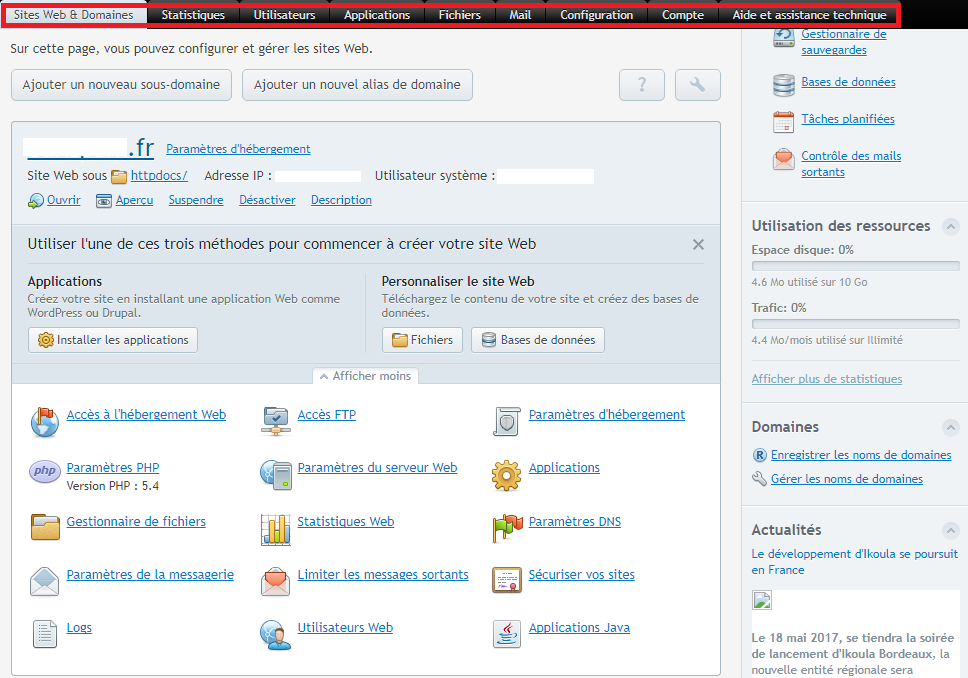
Task: Open Le développement d'Ikoula news link
Action: (854, 562)
